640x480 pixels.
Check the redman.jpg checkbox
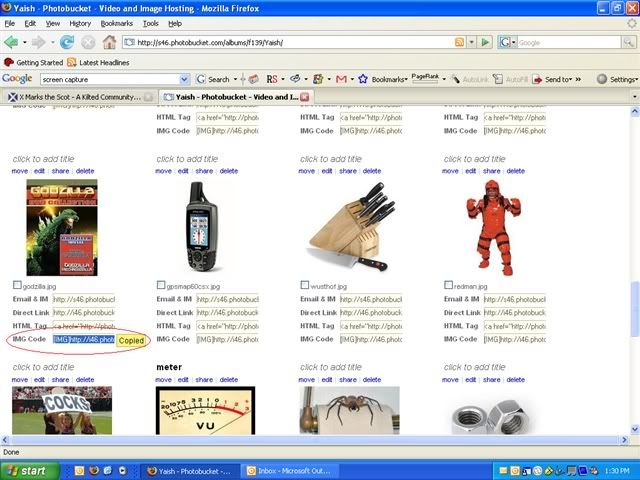(x=449, y=286)
